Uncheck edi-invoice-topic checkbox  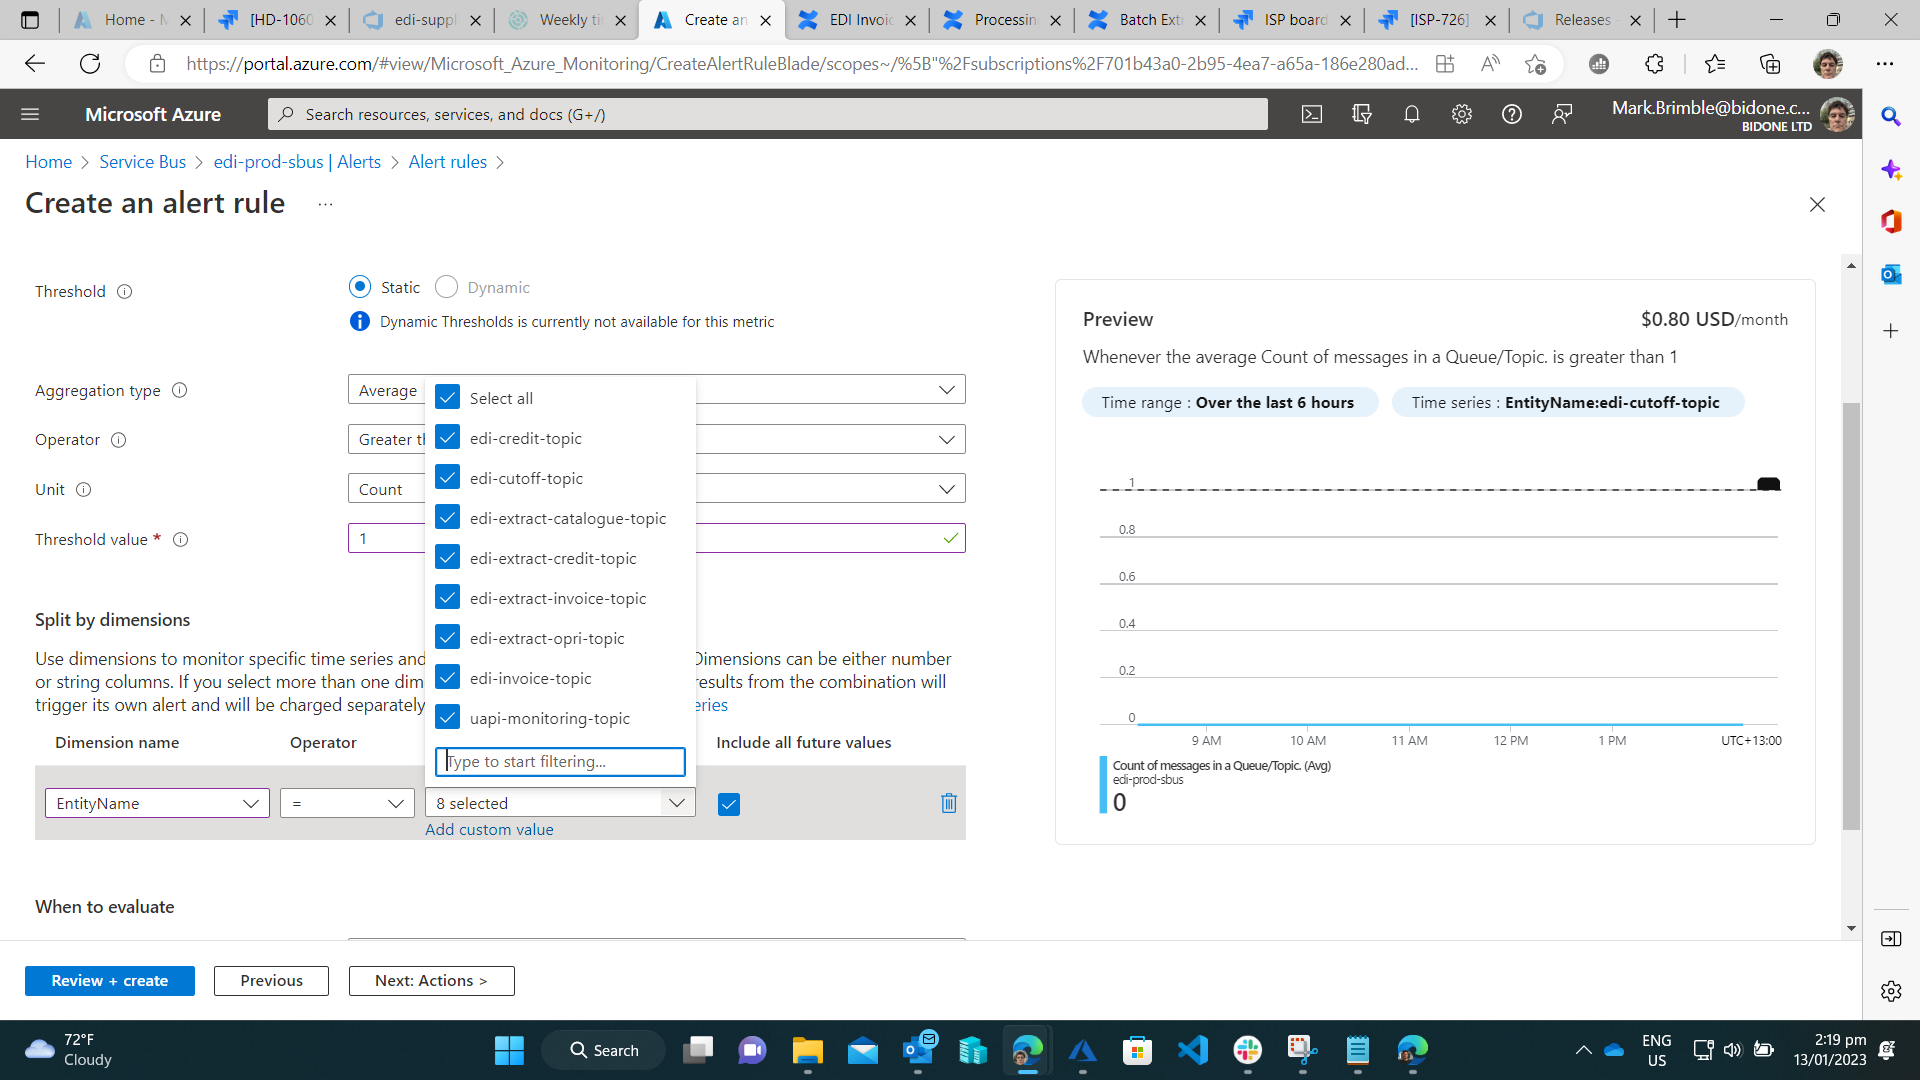pyautogui.click(x=448, y=677)
